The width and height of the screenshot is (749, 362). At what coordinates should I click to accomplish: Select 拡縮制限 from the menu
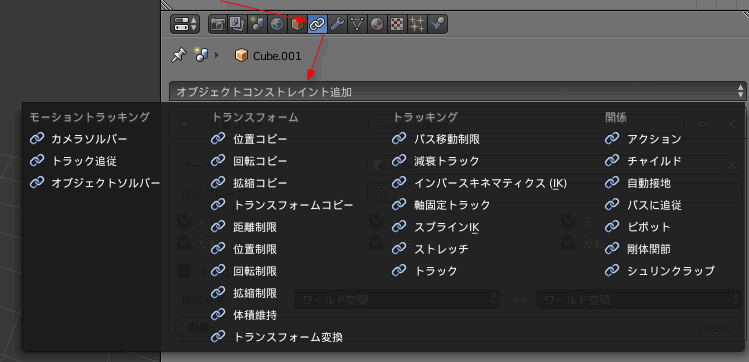244,293
